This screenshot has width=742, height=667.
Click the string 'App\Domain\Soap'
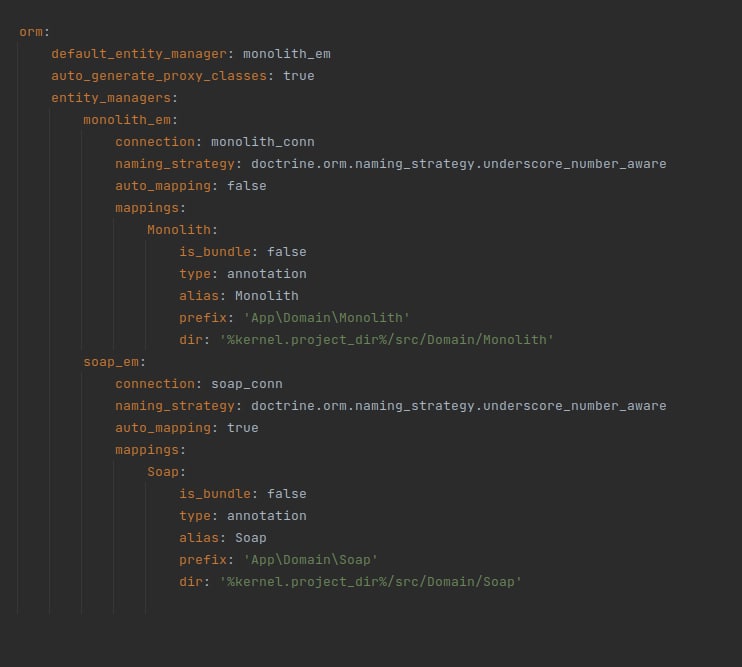tap(310, 560)
